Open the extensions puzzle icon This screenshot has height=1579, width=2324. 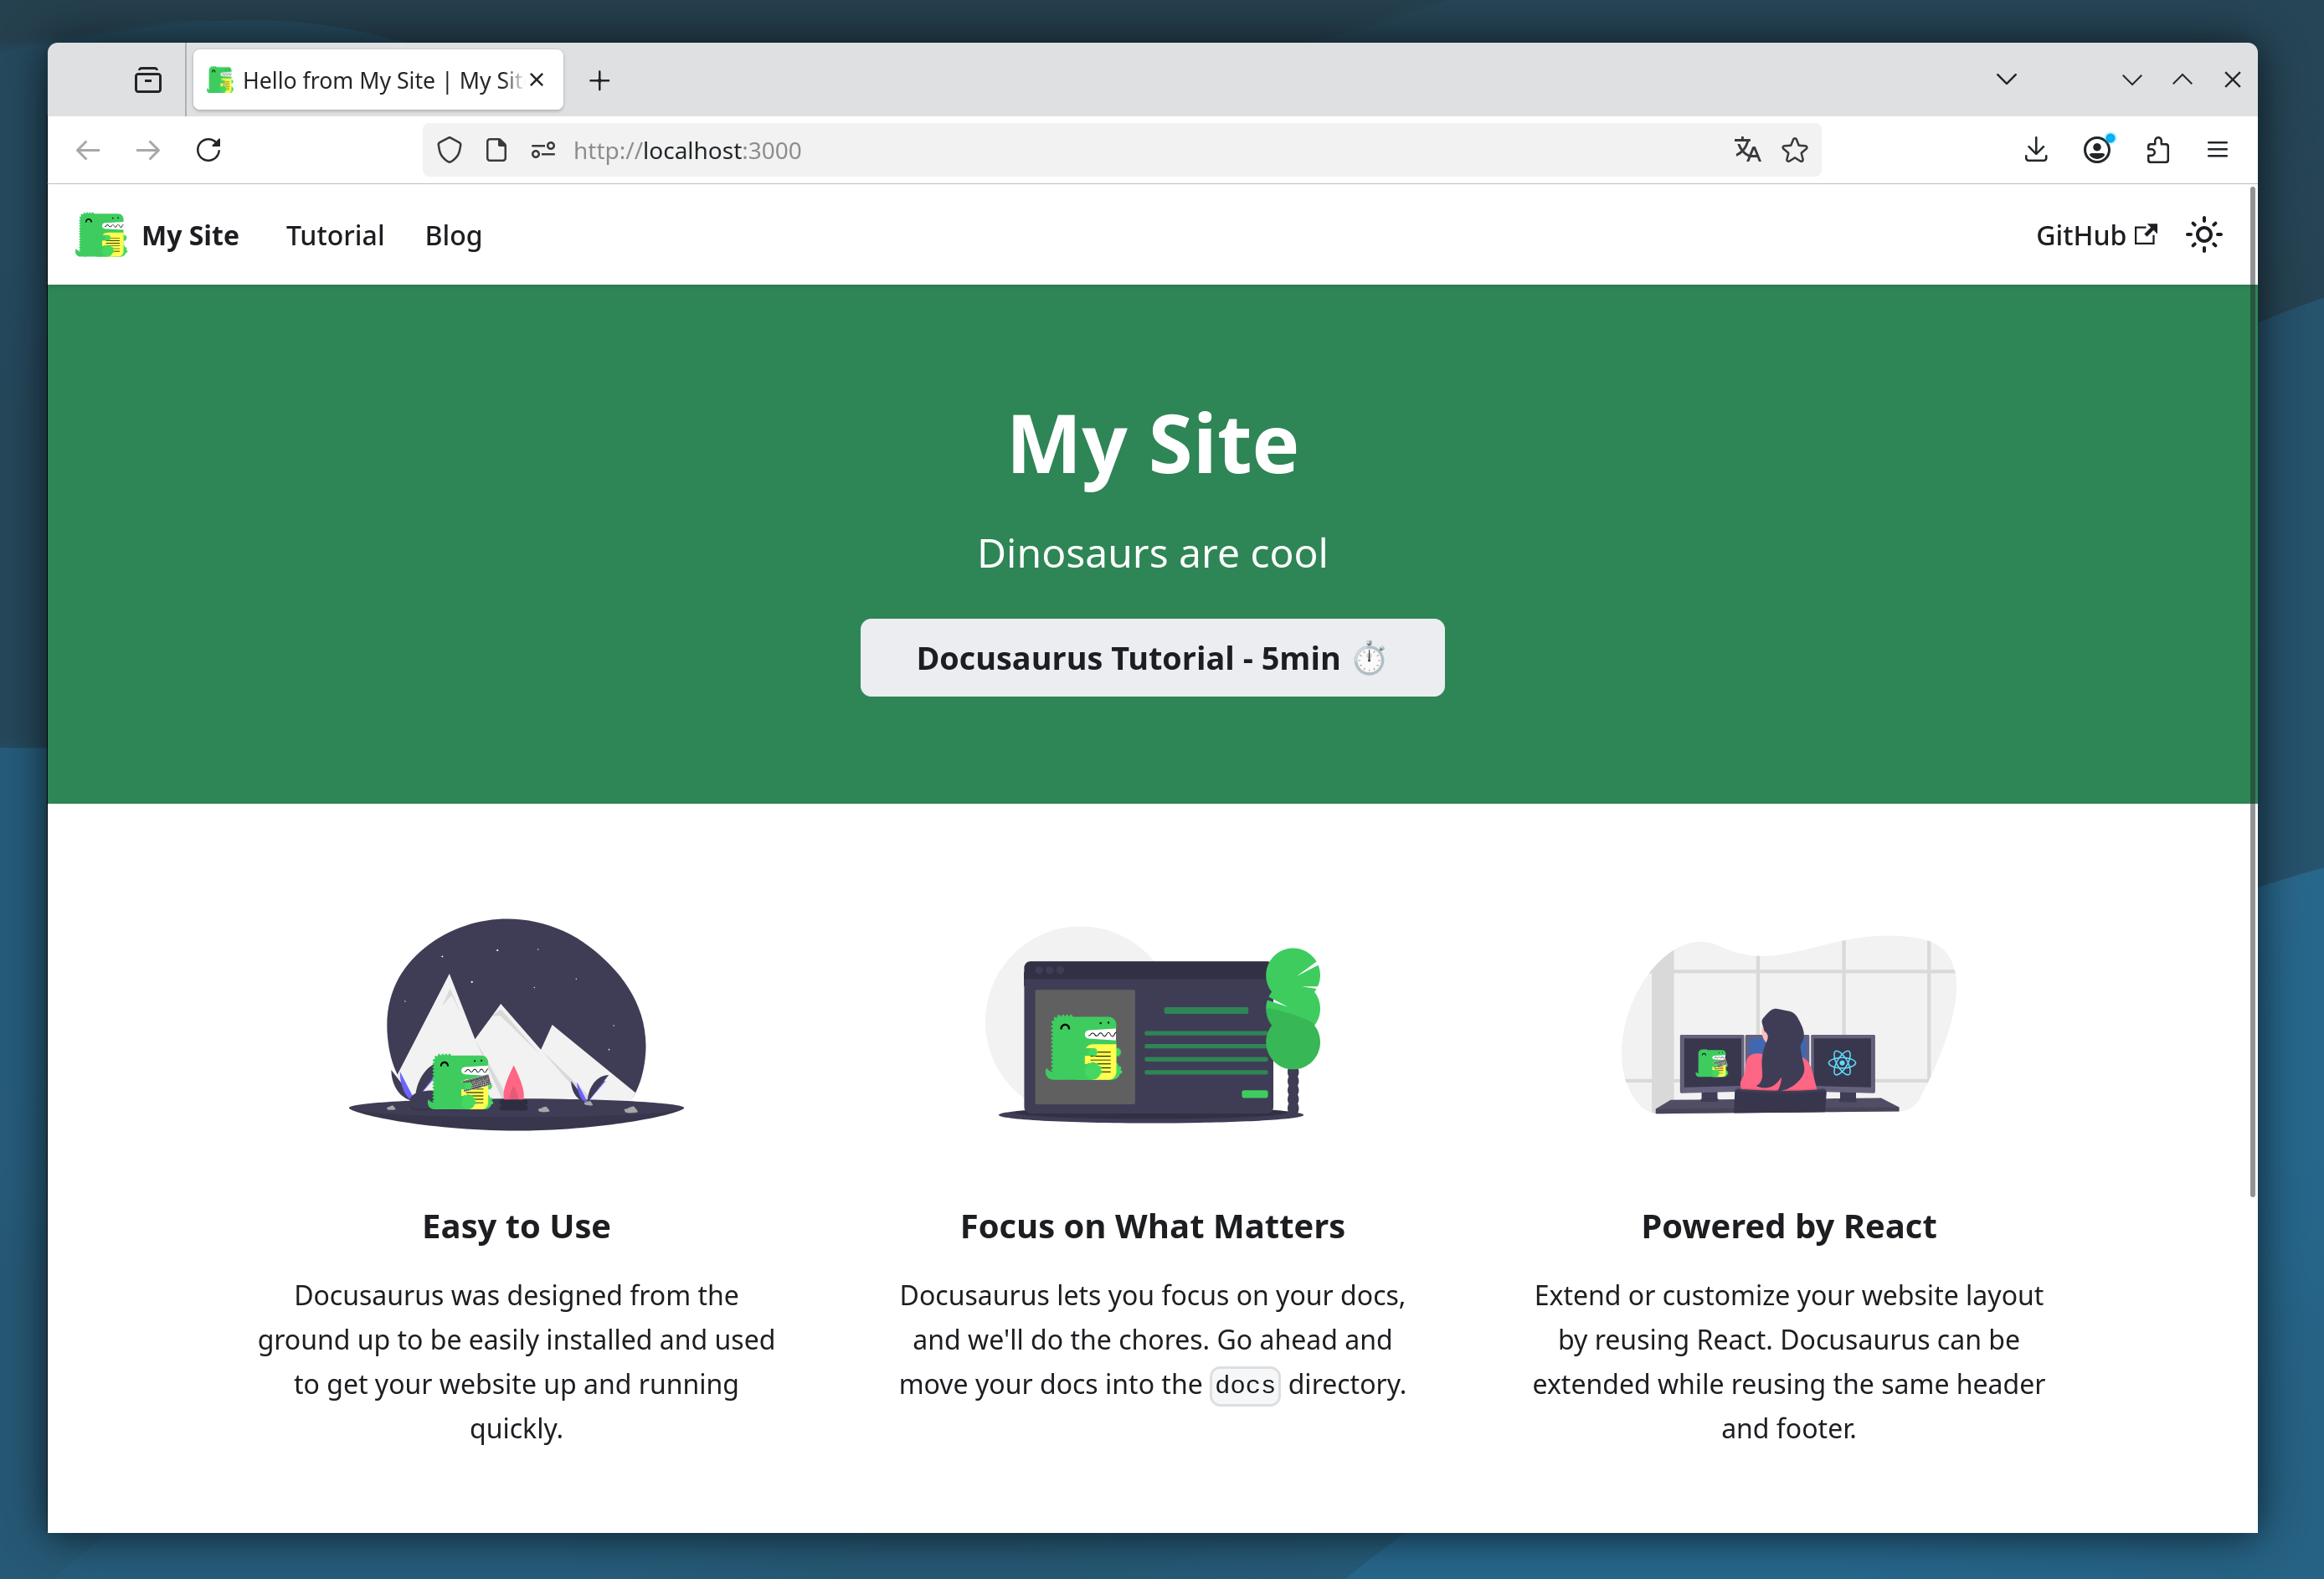2157,150
